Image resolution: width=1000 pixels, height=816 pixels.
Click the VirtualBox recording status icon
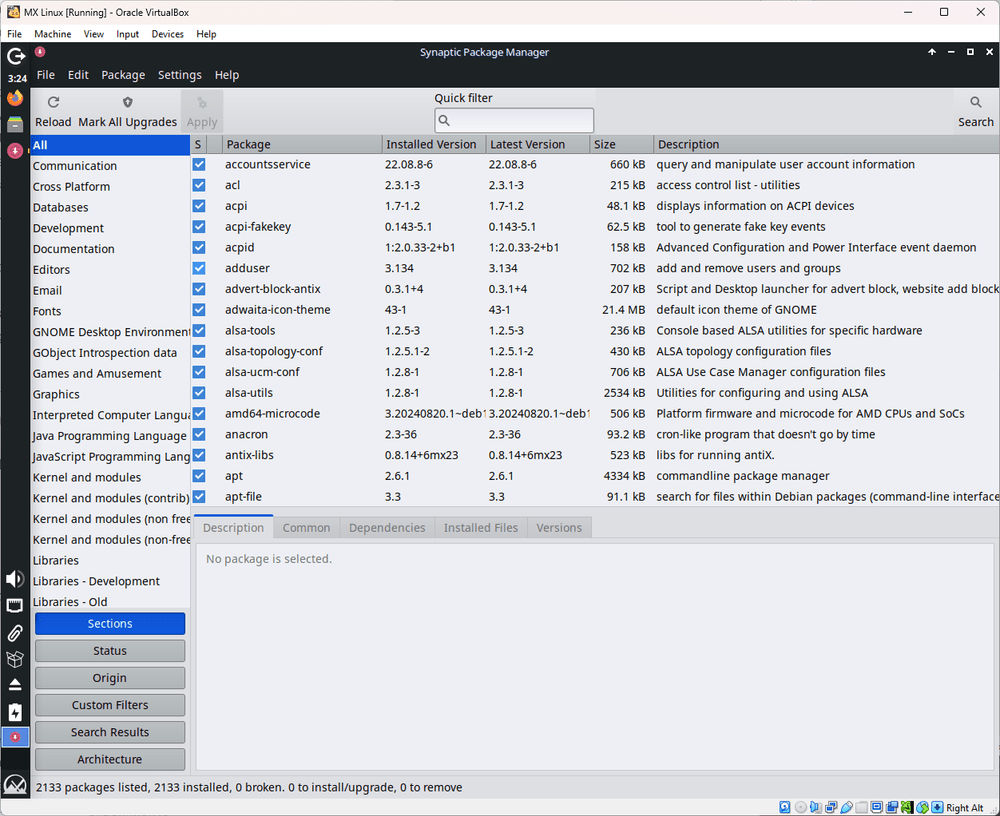click(x=892, y=807)
